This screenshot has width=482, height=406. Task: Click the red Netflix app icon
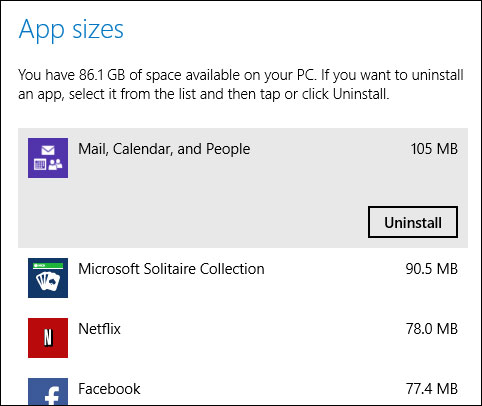coord(48,338)
